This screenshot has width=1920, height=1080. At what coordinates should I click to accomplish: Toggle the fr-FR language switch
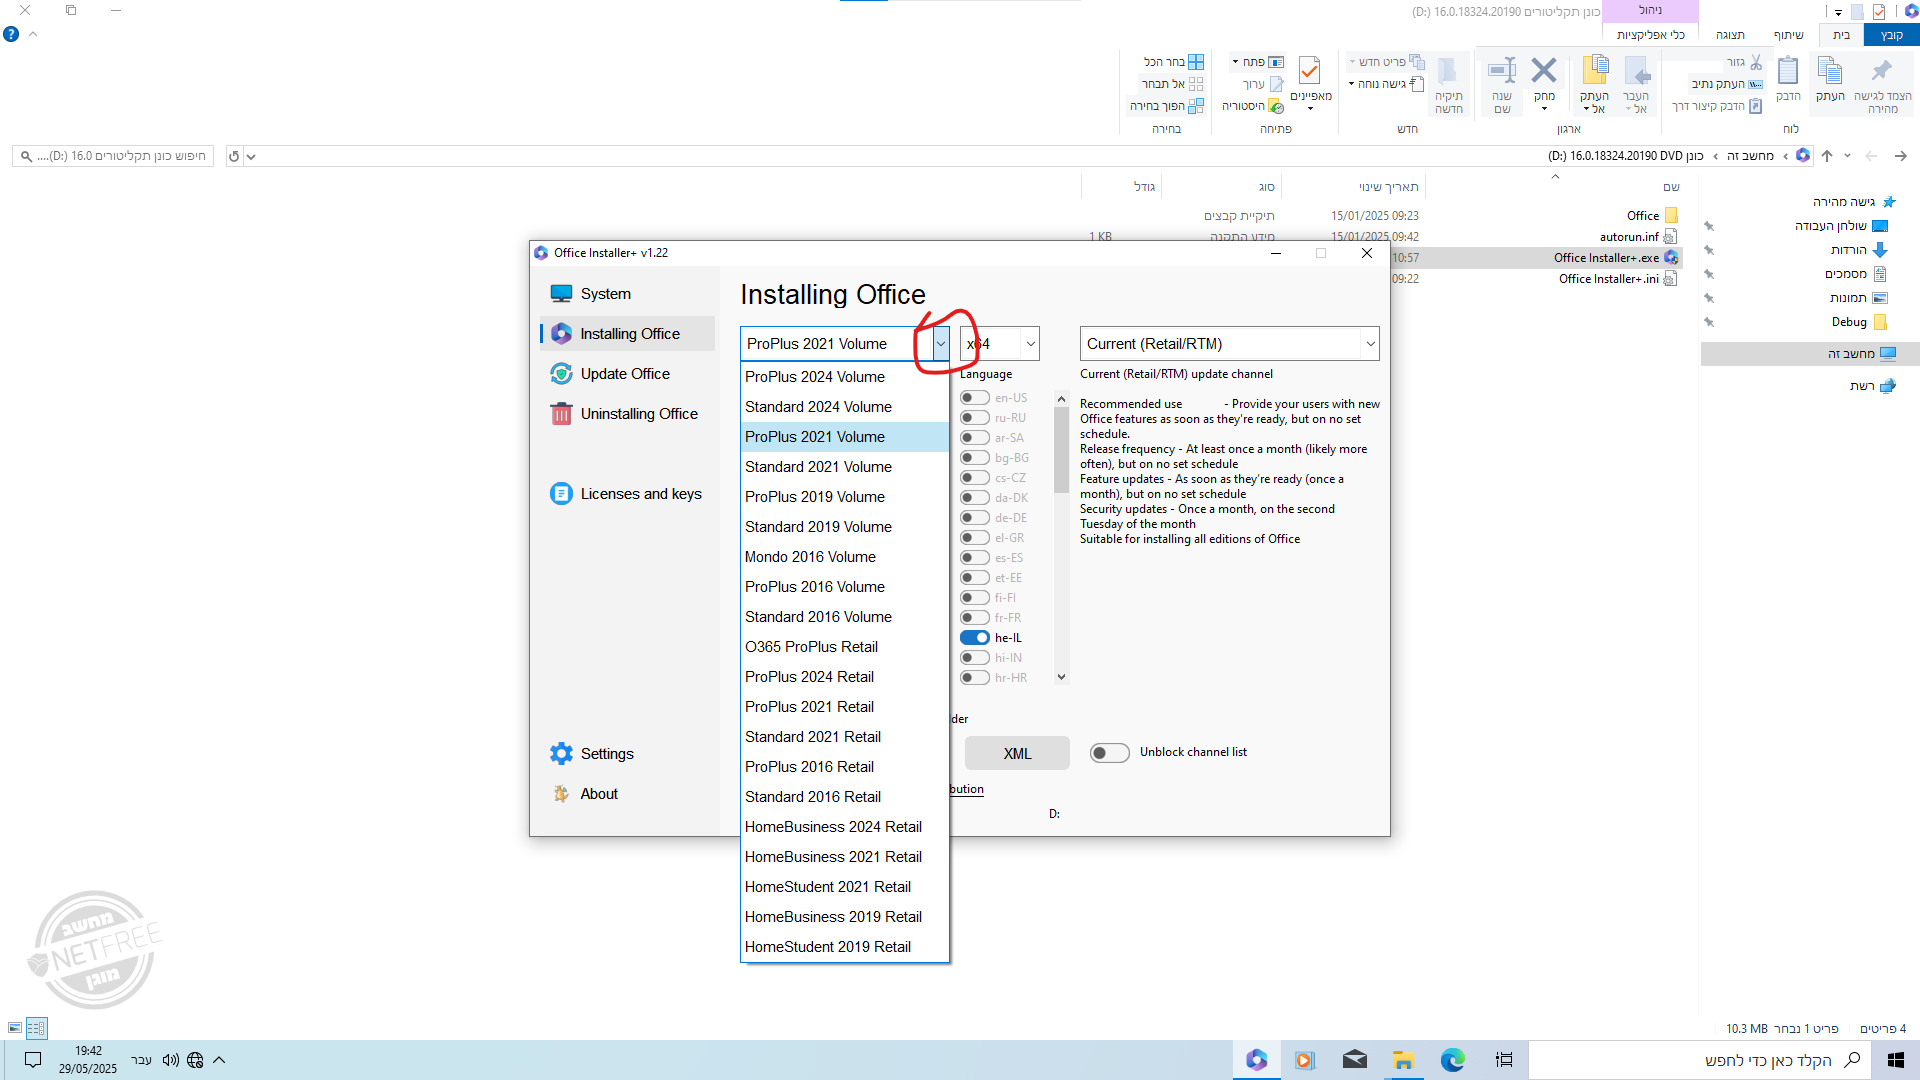click(x=975, y=618)
